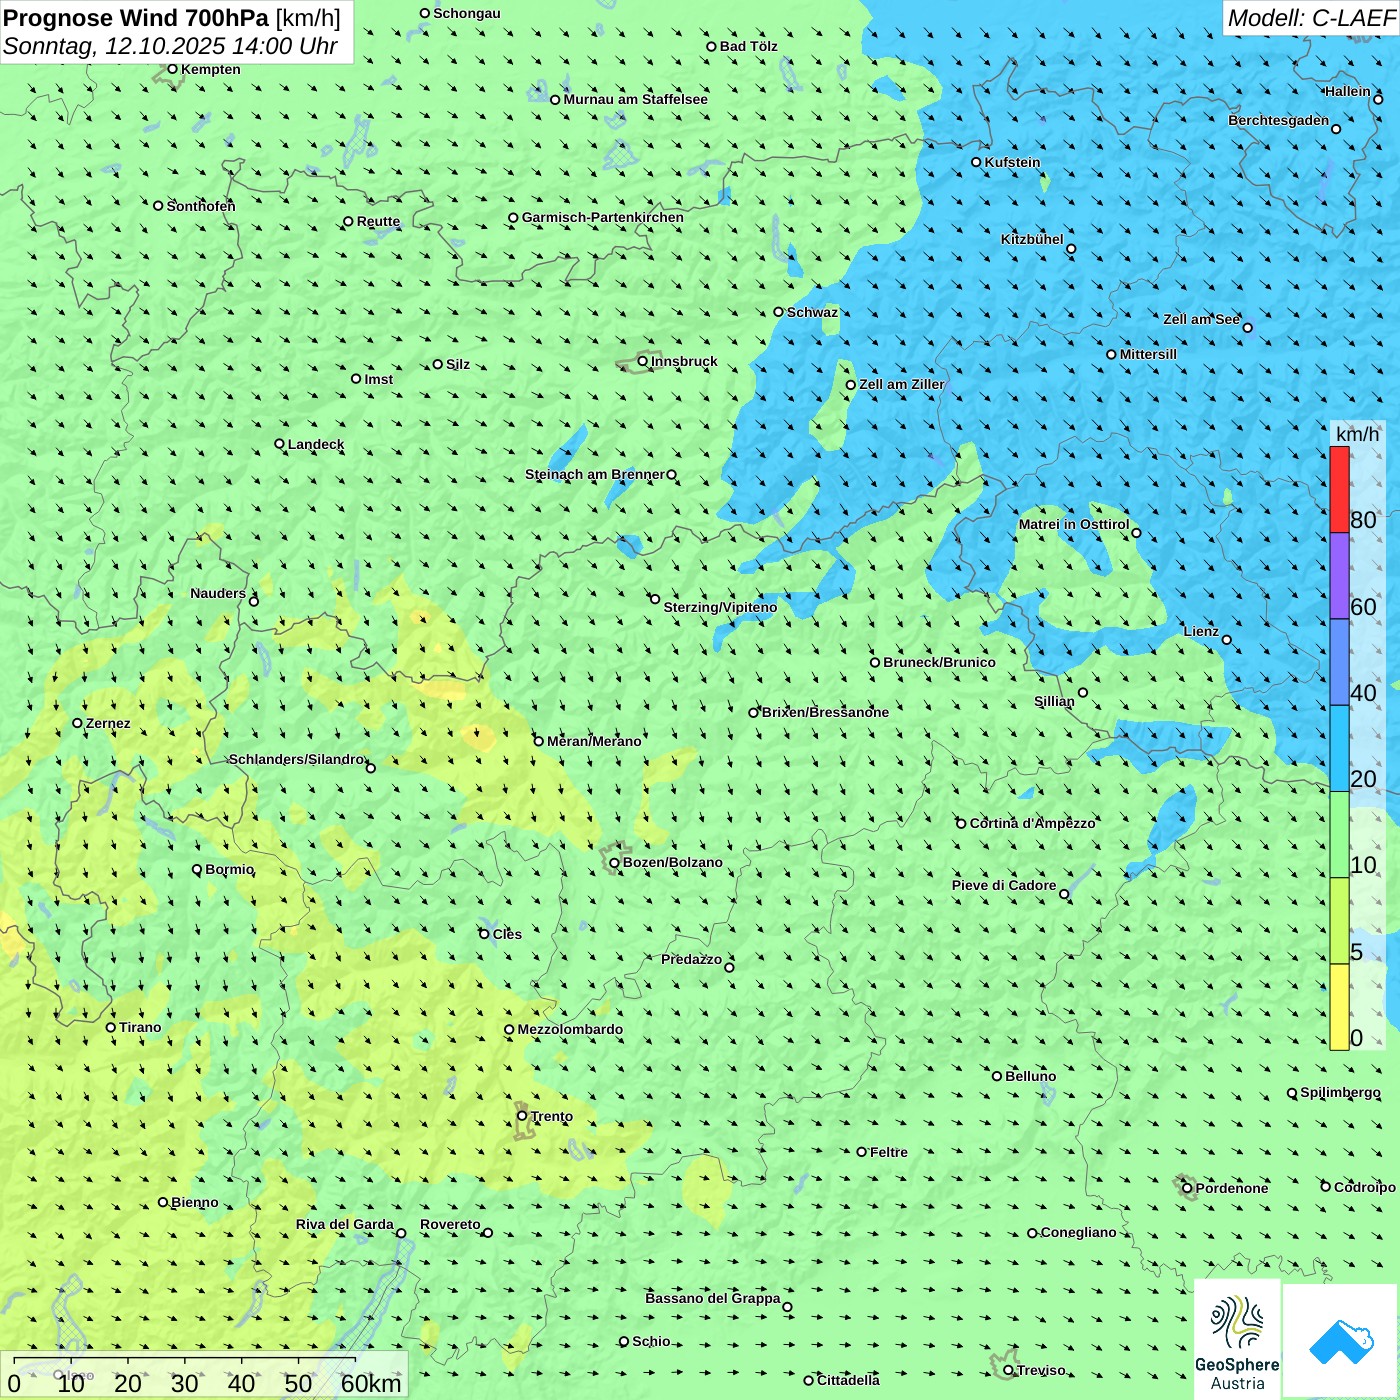
Task: Select the Zernez city label
Action: coord(108,723)
